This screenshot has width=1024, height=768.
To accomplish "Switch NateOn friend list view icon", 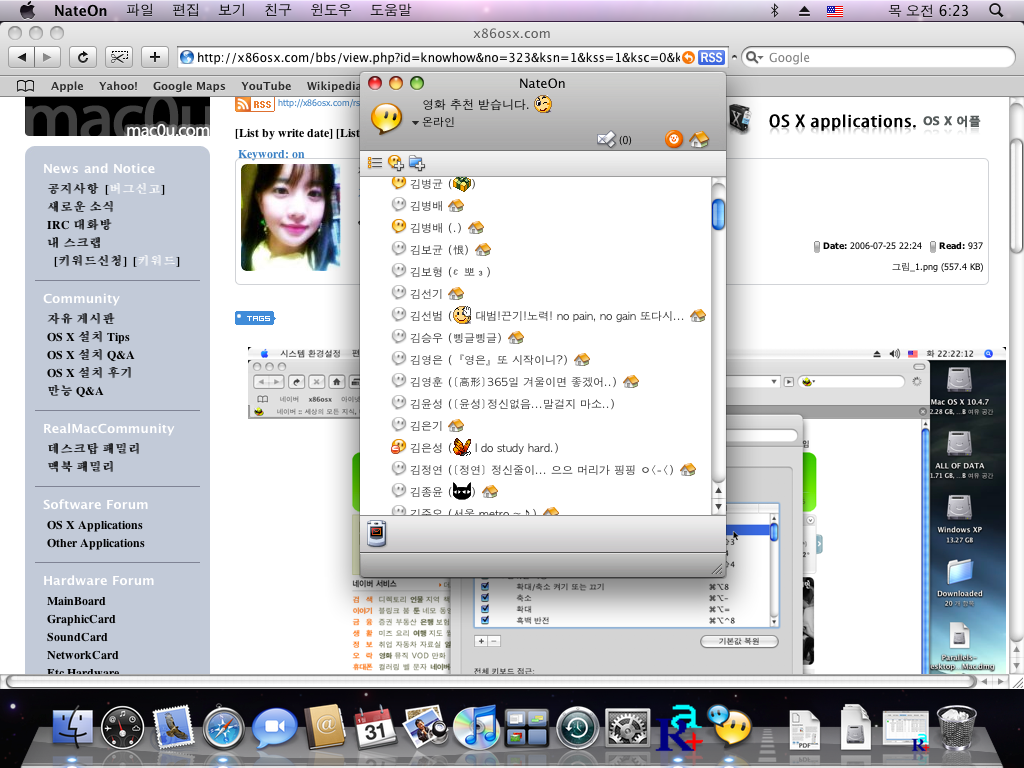I will click(x=375, y=163).
